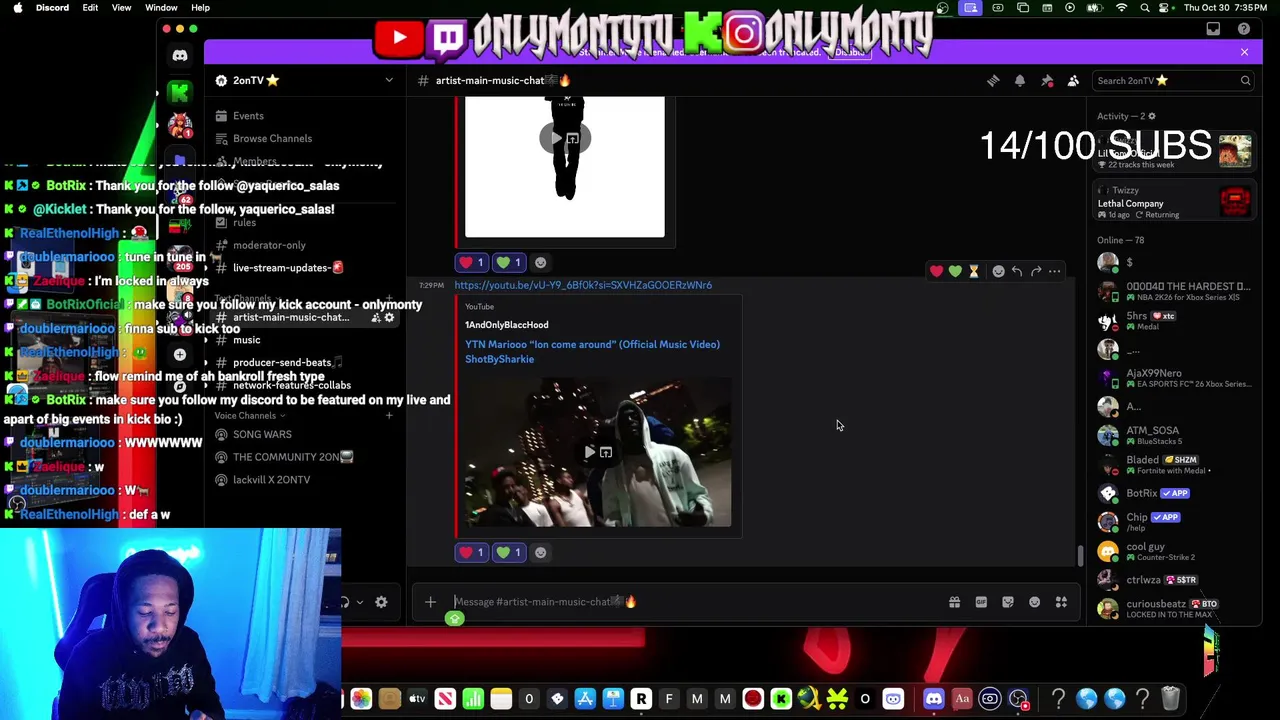Open producer-send-beats channel
The image size is (1280, 720).
point(287,363)
